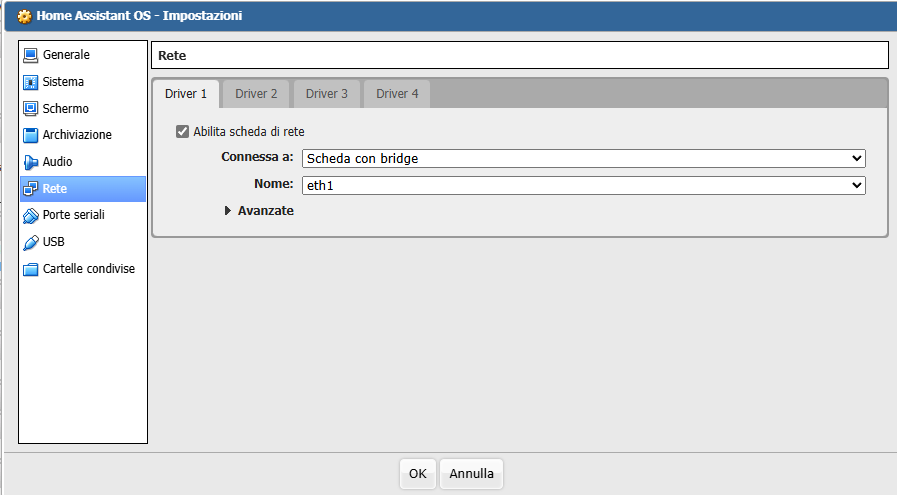Click the Connessa a label

click(x=257, y=157)
